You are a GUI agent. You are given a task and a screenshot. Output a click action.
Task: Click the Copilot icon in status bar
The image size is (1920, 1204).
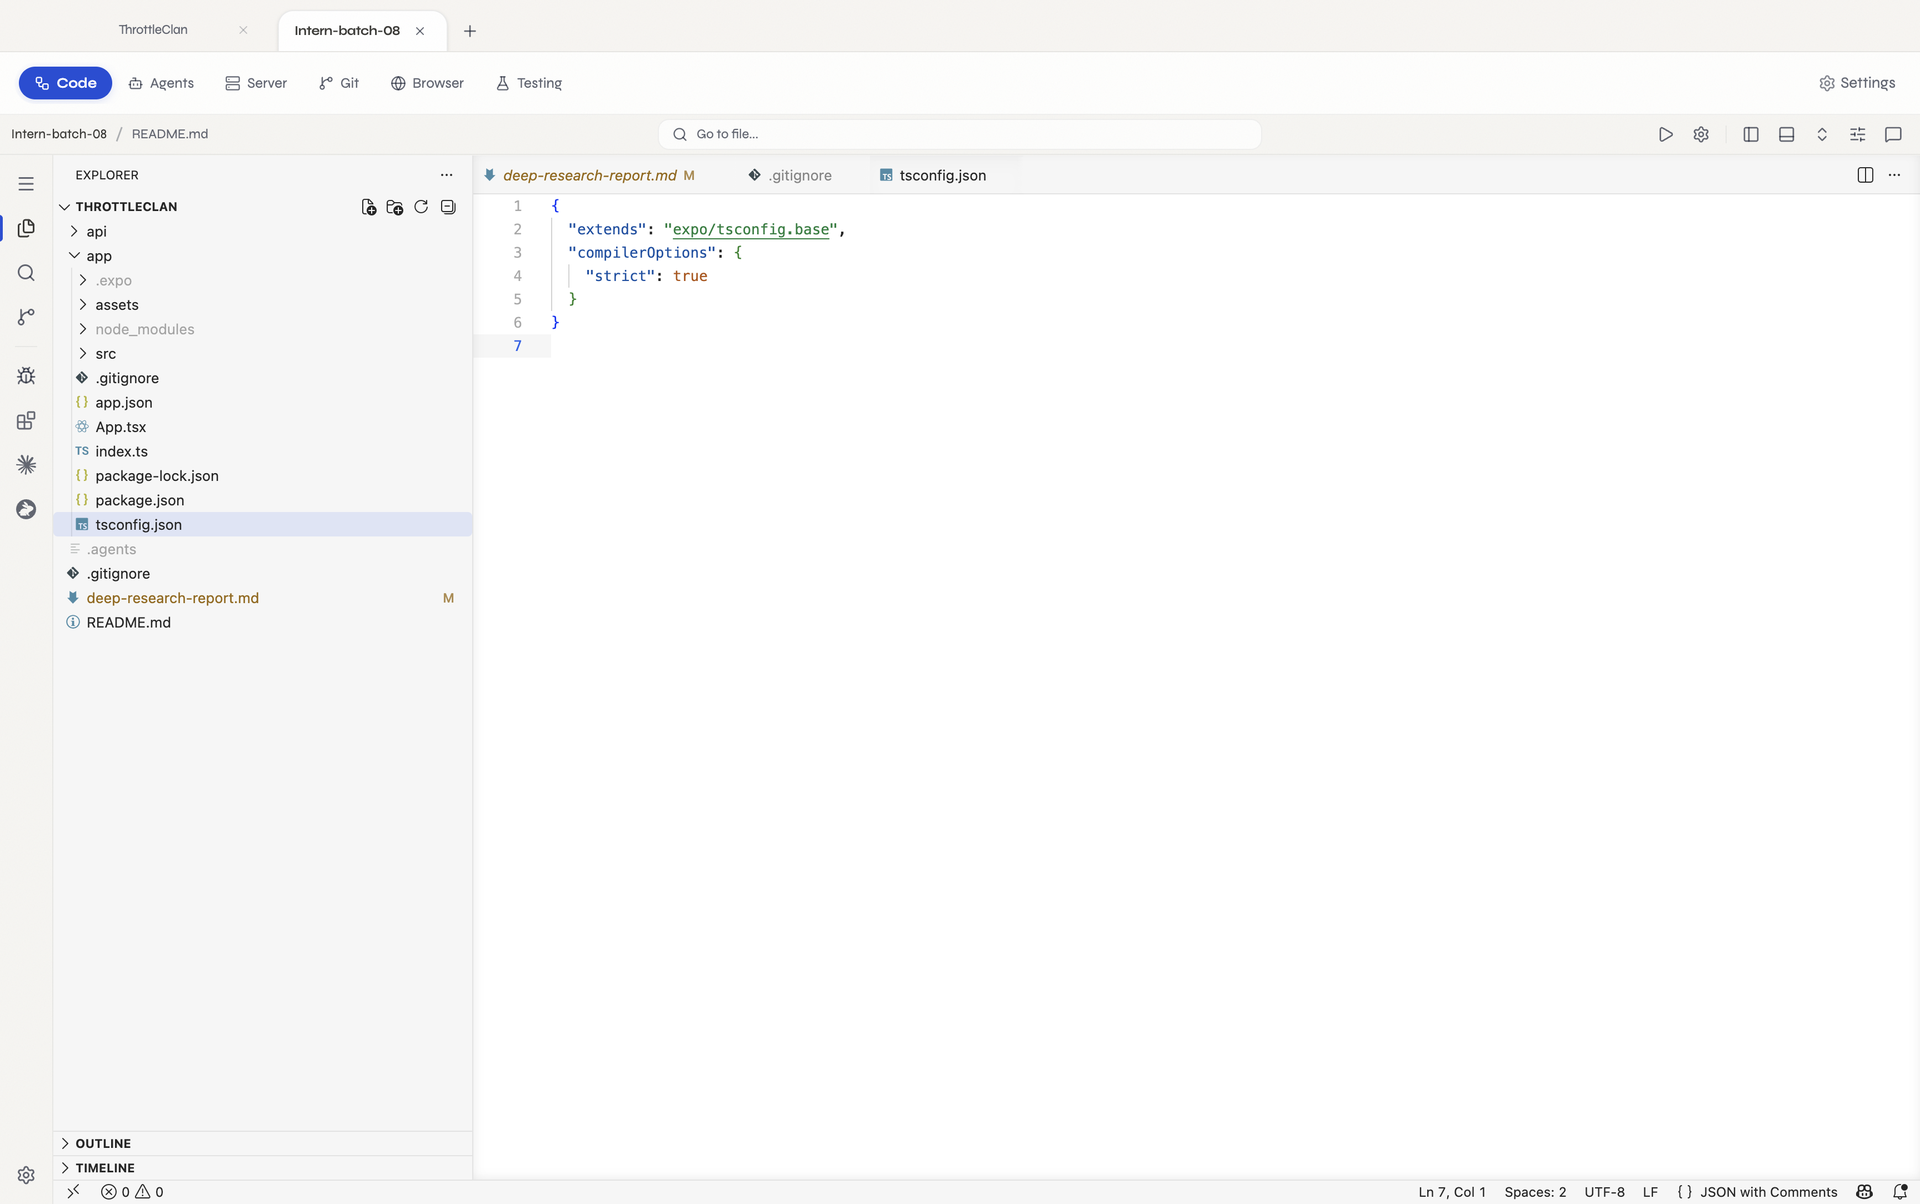pos(1864,1192)
